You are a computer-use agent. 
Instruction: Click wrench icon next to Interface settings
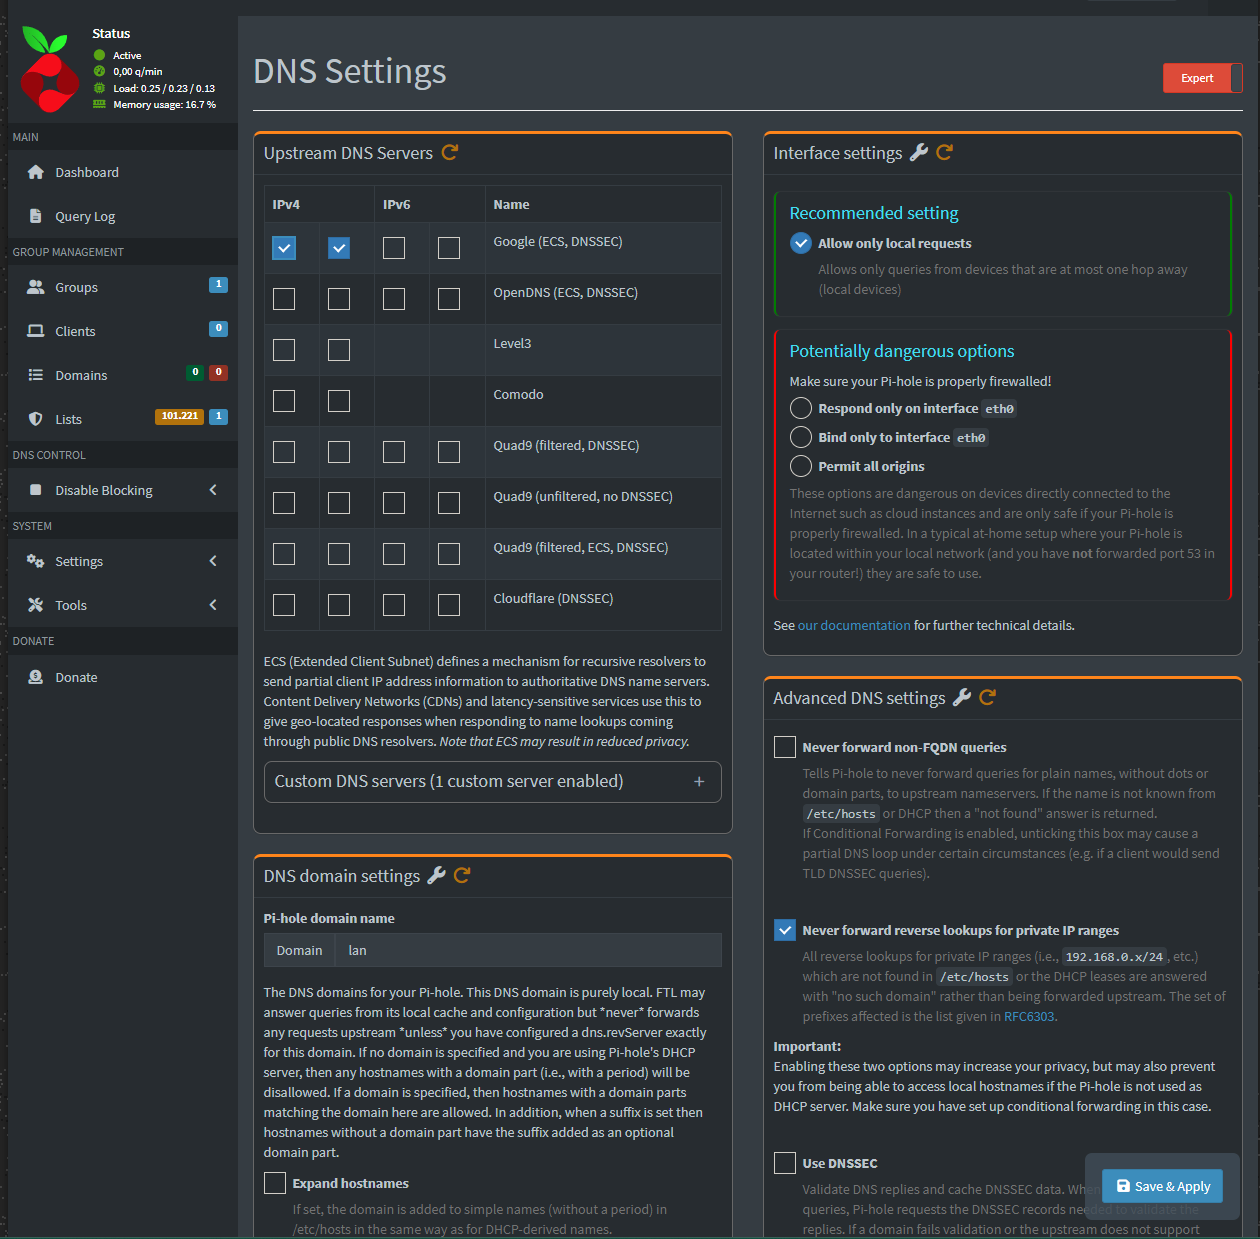click(919, 152)
